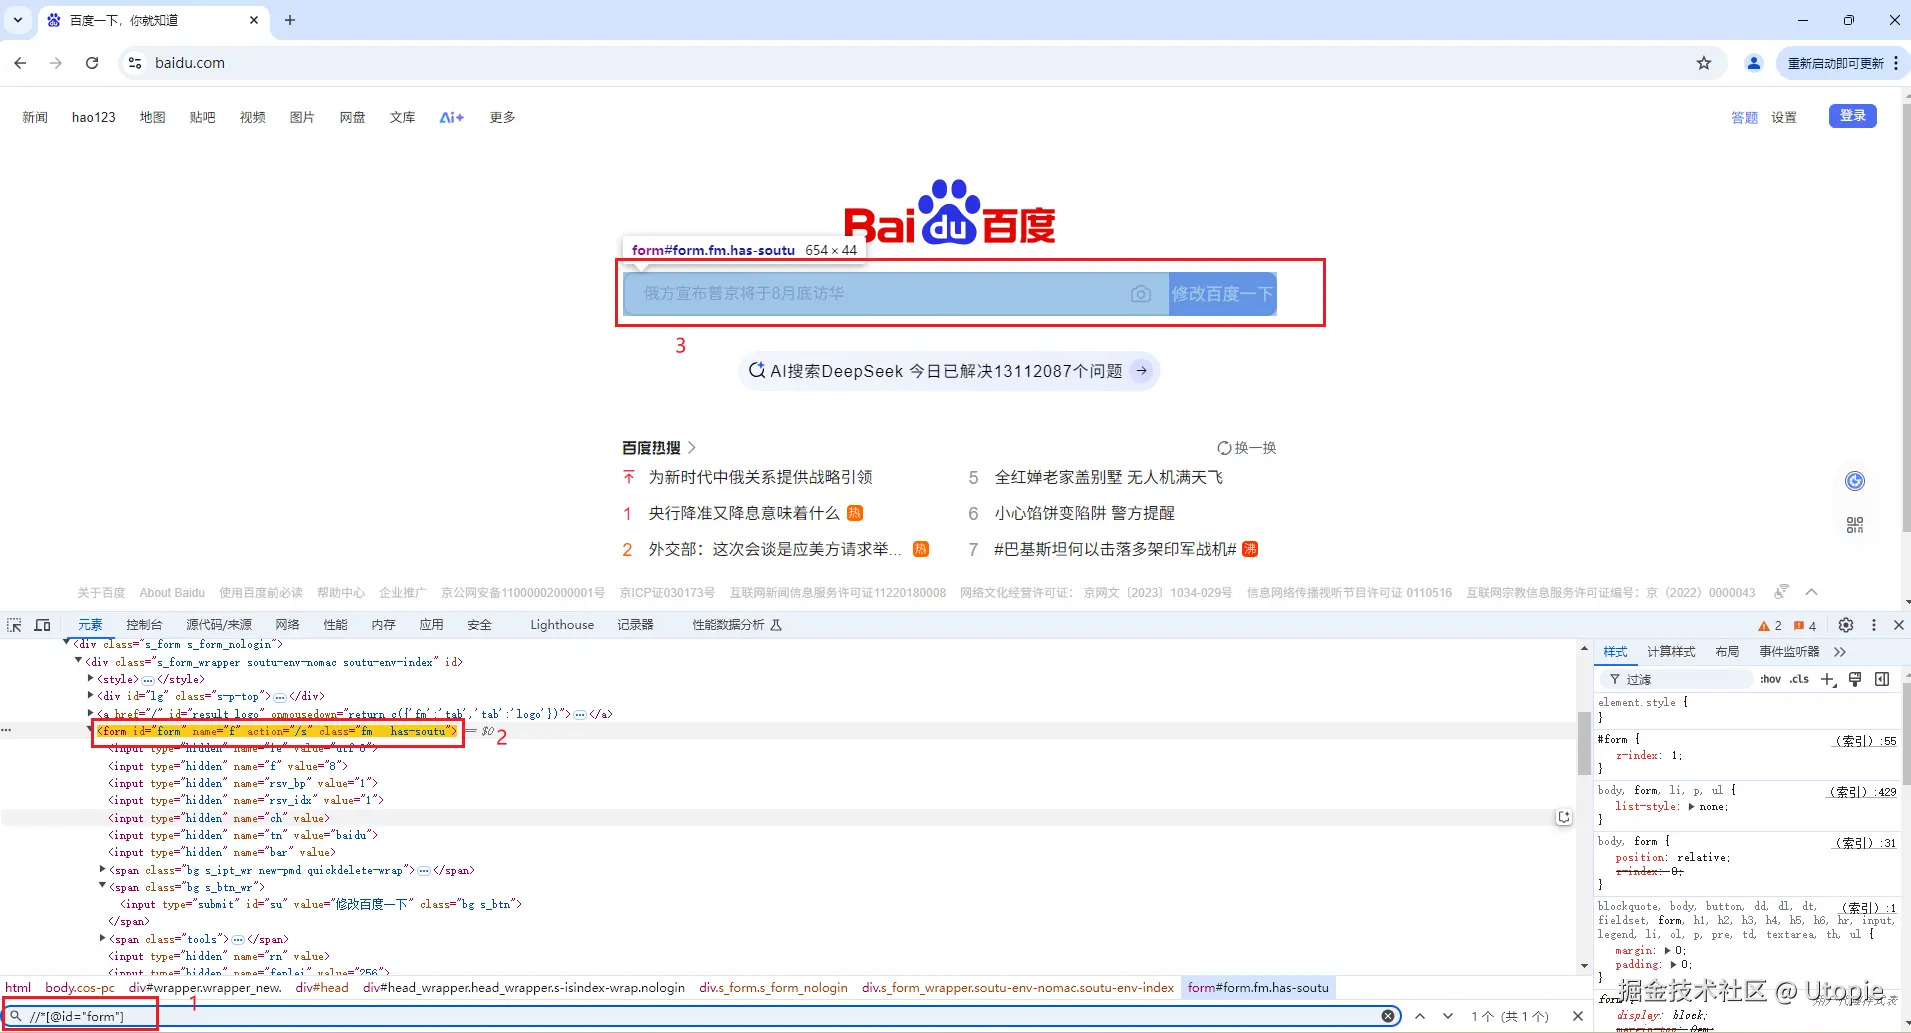1911x1033 pixels.
Task: Click the 换一换 refresh hot list button
Action: pos(1246,448)
